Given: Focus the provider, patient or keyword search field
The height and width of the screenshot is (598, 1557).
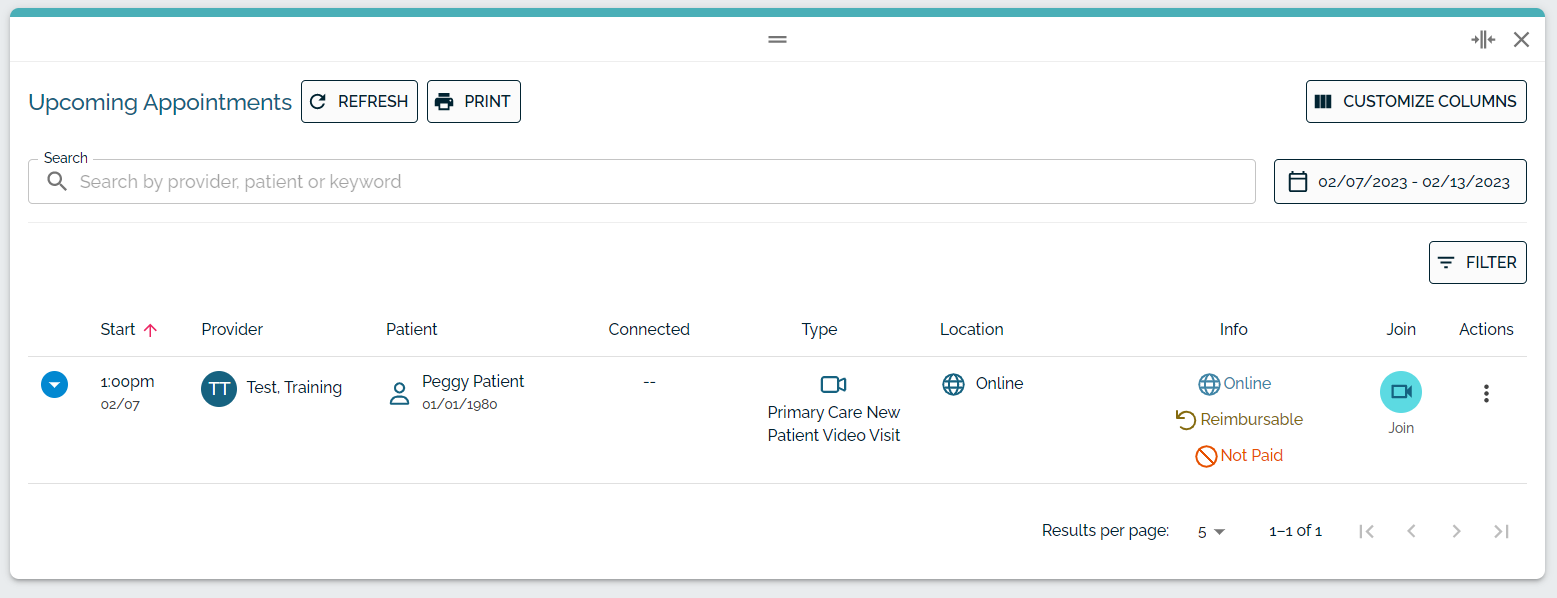Looking at the screenshot, I should (x=642, y=182).
